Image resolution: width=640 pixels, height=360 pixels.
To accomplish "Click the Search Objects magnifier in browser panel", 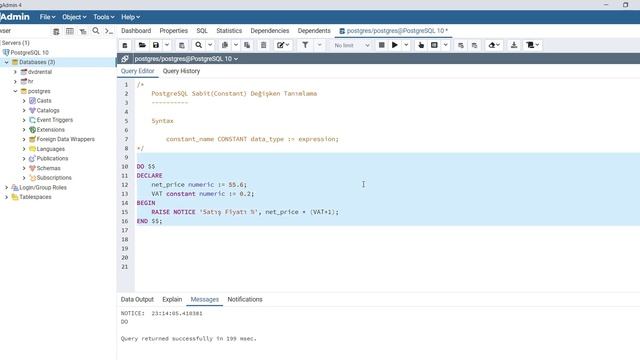I will pos(96,31).
